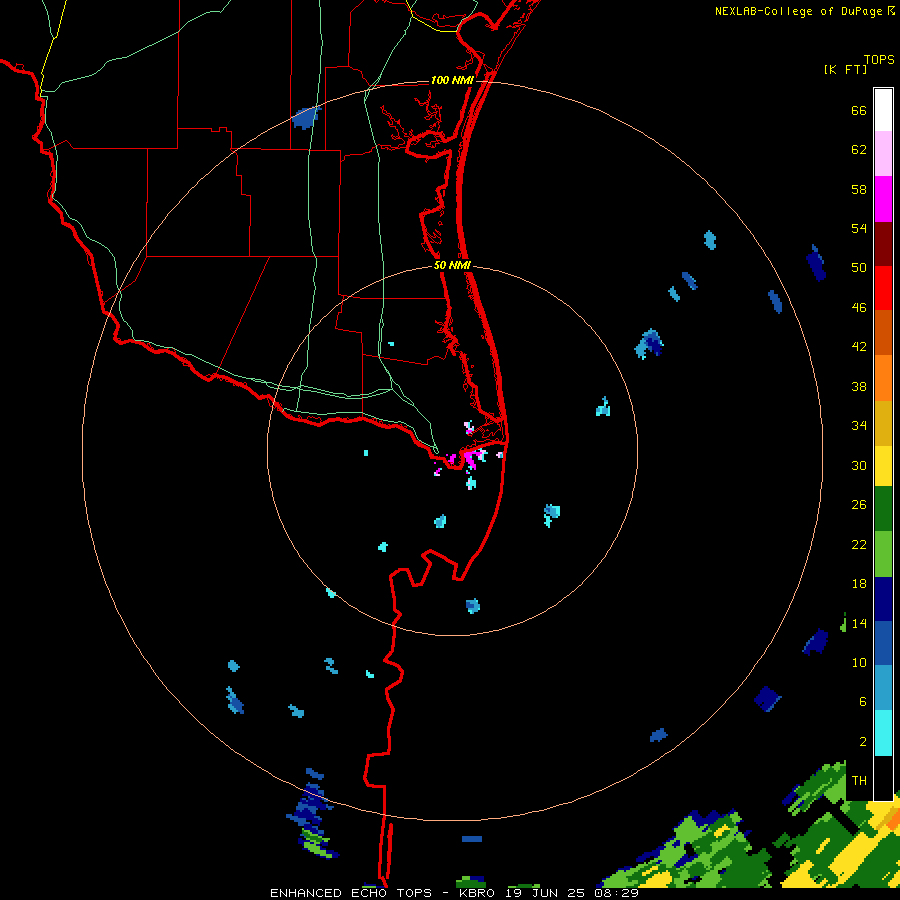Click the 30 value on the legend
Screen dimensions: 900x900
(x=859, y=465)
